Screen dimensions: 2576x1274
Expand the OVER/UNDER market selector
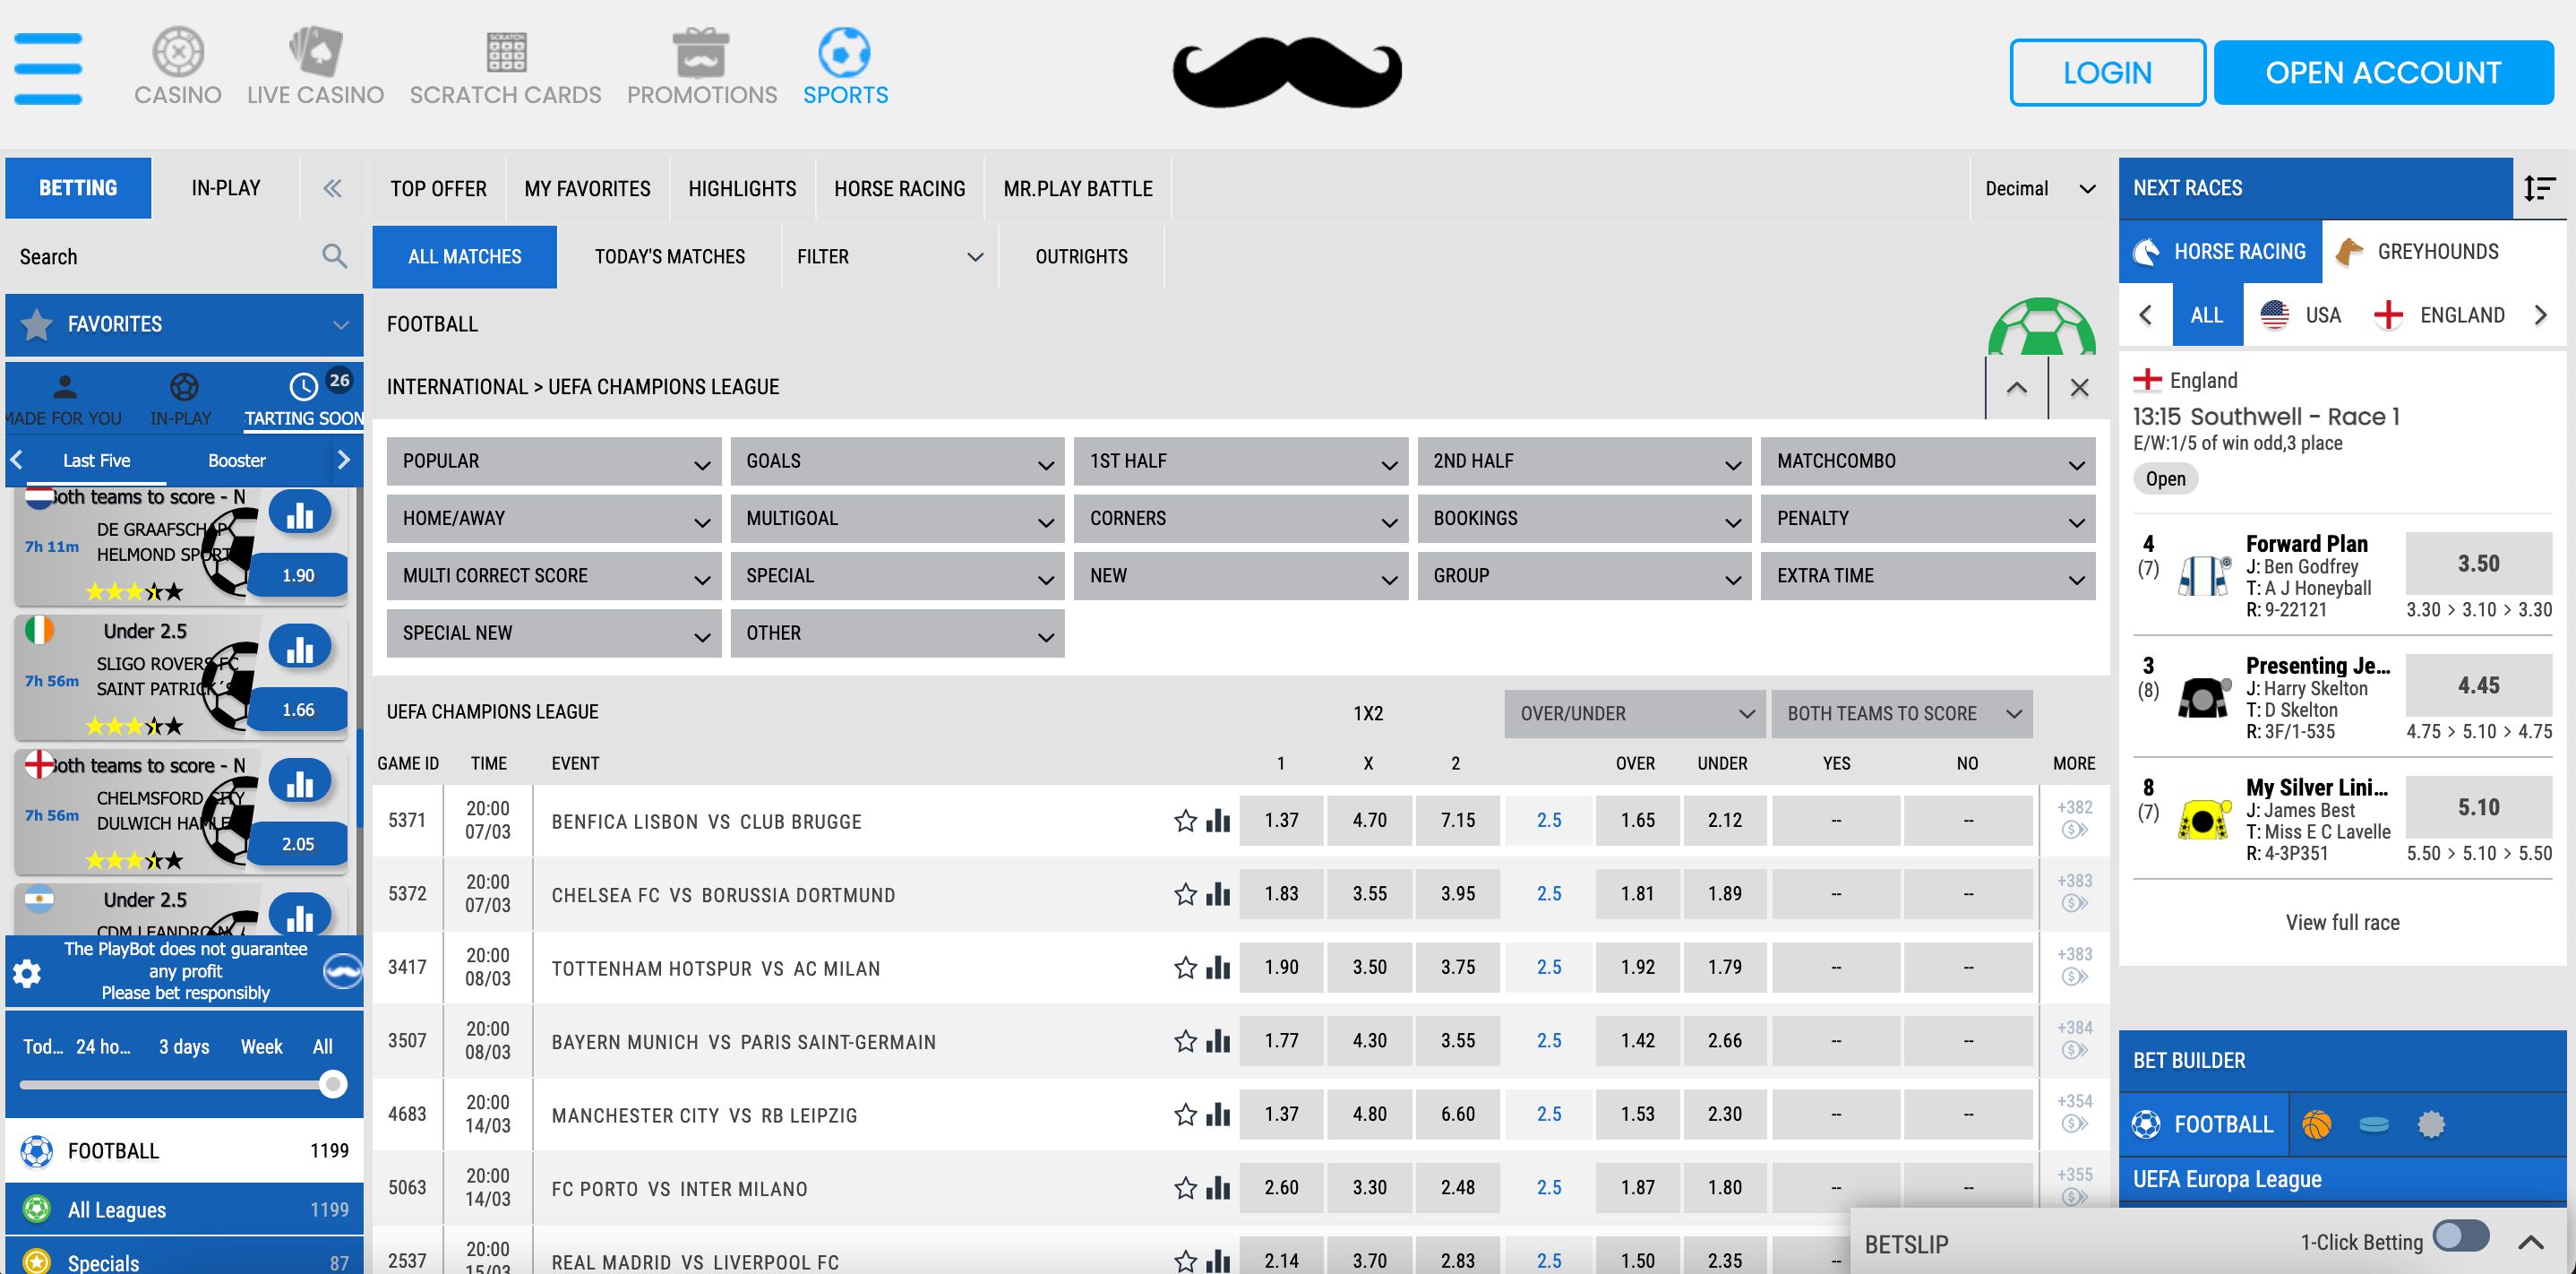click(1633, 713)
